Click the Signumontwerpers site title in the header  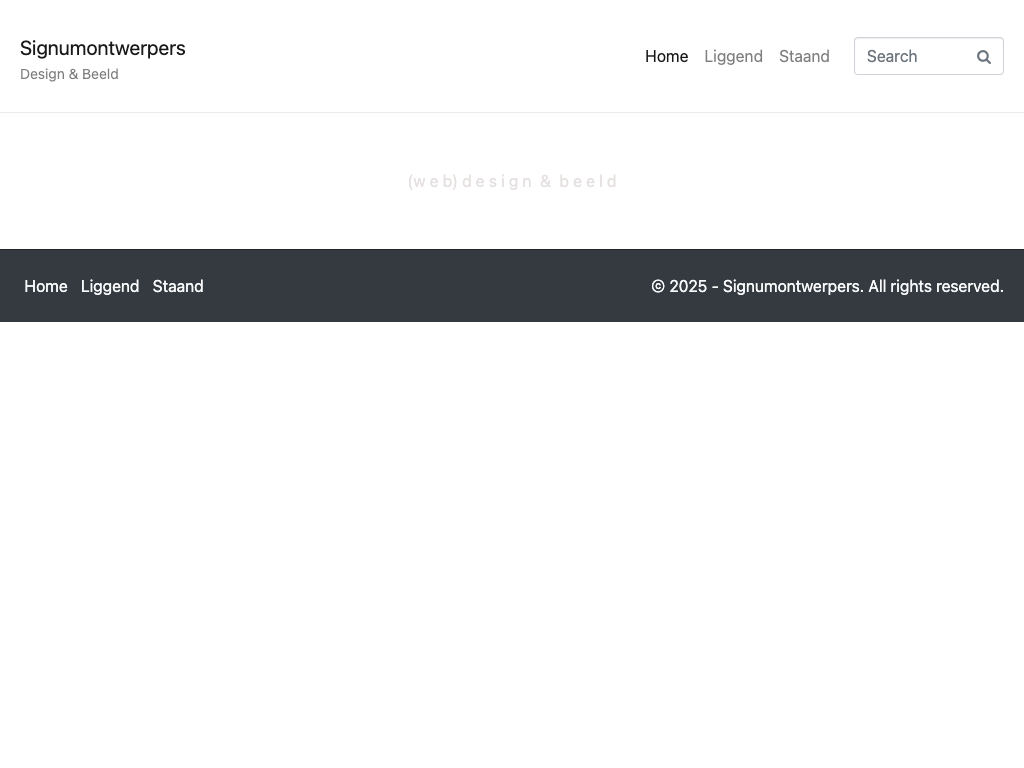coord(102,48)
